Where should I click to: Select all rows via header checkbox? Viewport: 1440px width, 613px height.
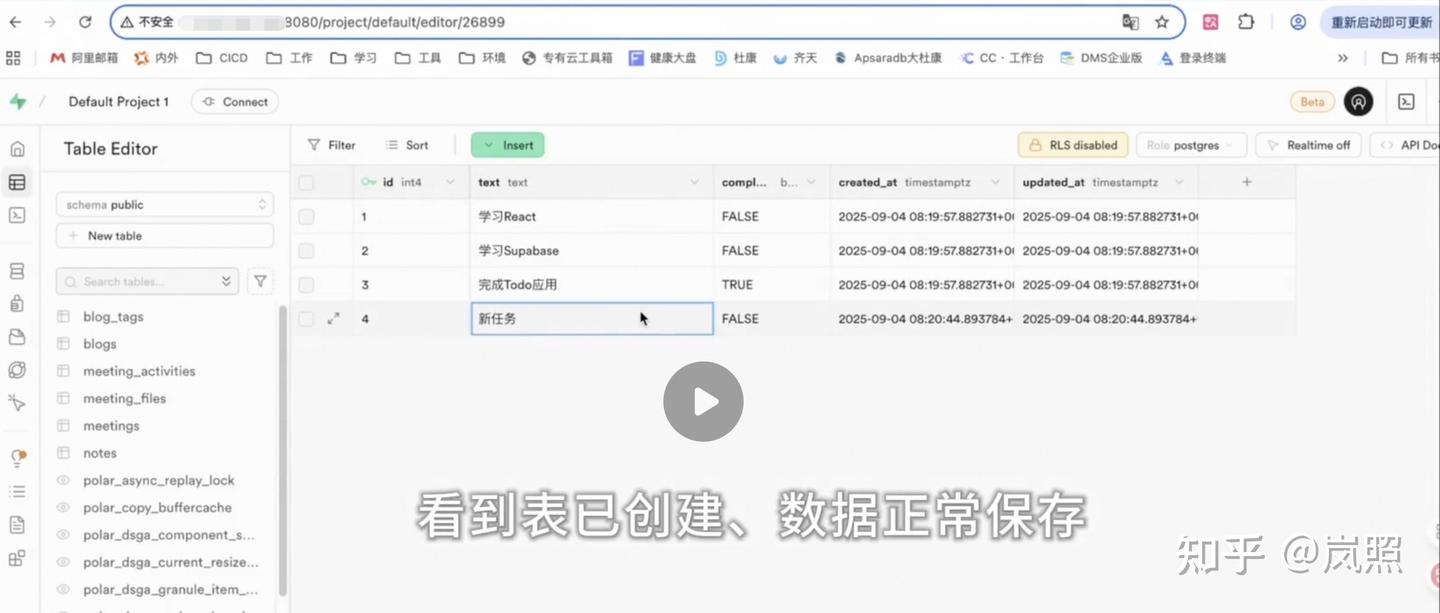pos(305,181)
